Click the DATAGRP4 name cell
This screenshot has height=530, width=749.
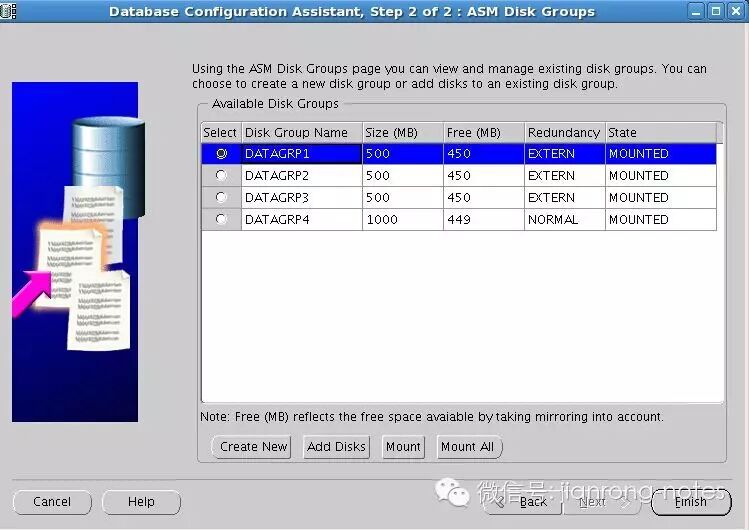302,219
